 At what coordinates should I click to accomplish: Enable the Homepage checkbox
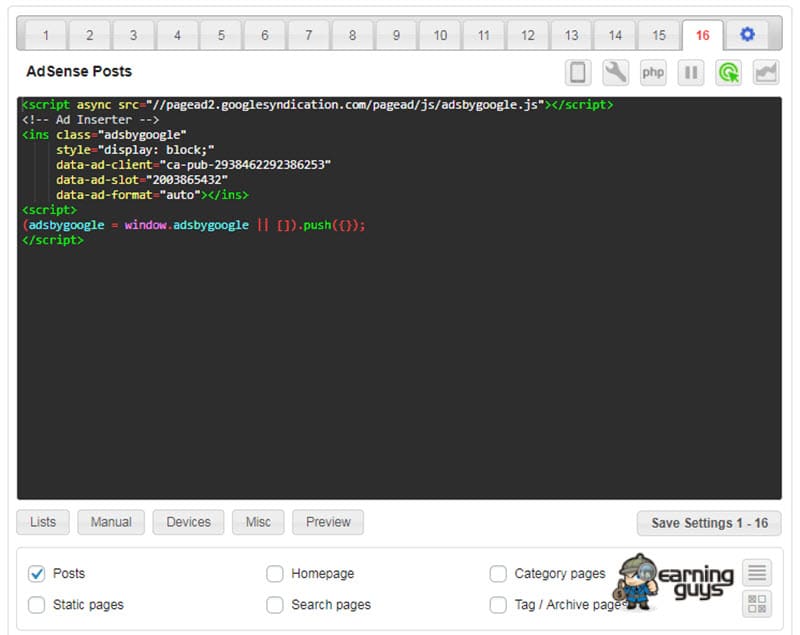click(x=275, y=574)
